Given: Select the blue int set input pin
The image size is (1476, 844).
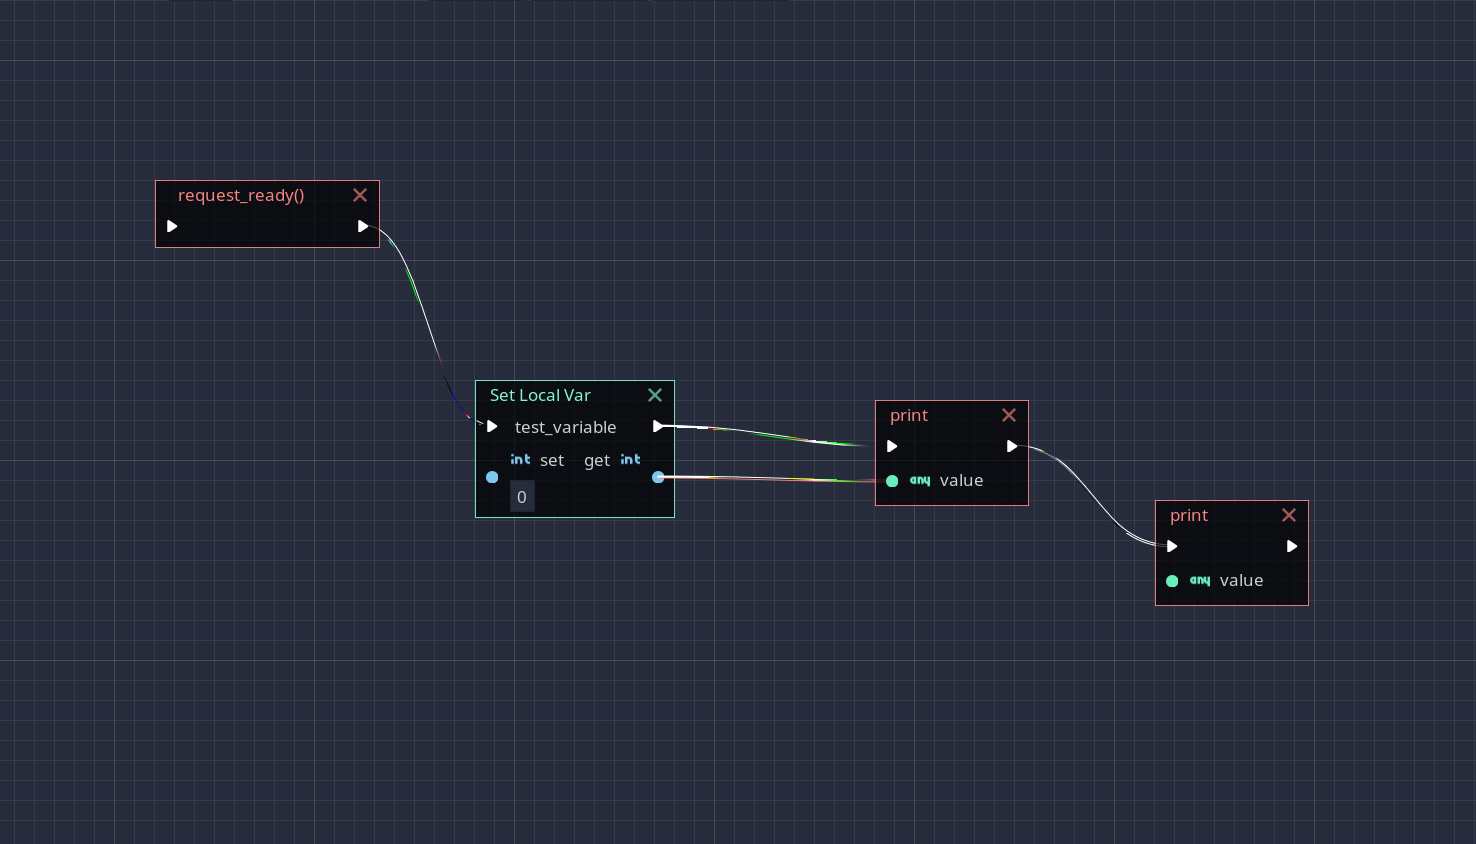Looking at the screenshot, I should 492,477.
